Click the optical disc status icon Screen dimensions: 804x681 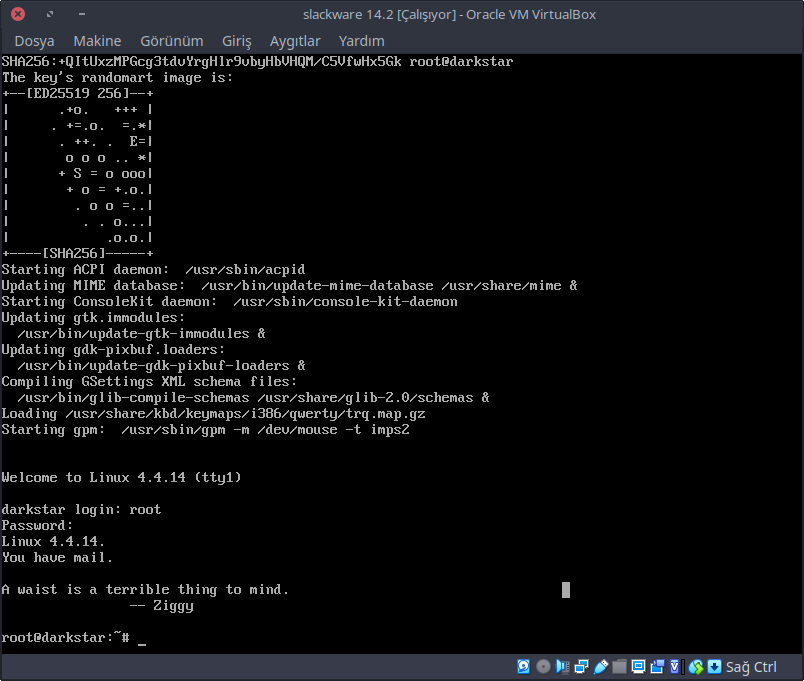point(544,667)
